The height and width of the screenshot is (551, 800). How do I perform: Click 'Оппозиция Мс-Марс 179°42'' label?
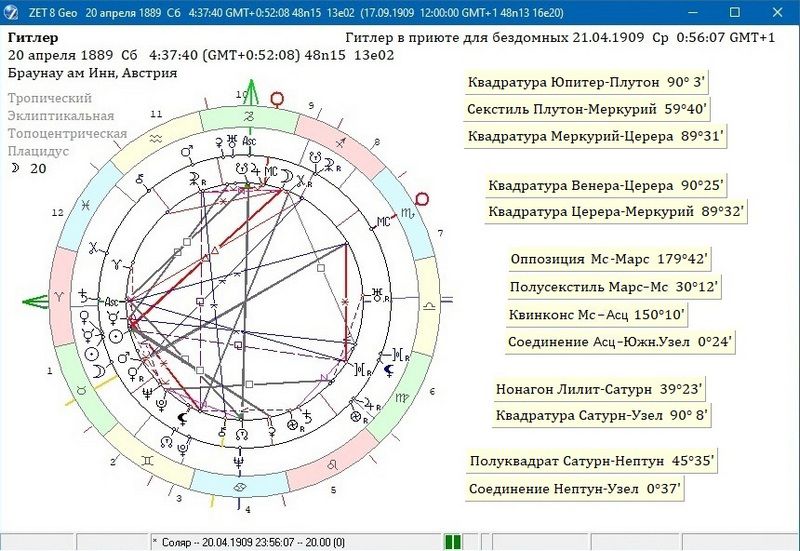coord(609,259)
